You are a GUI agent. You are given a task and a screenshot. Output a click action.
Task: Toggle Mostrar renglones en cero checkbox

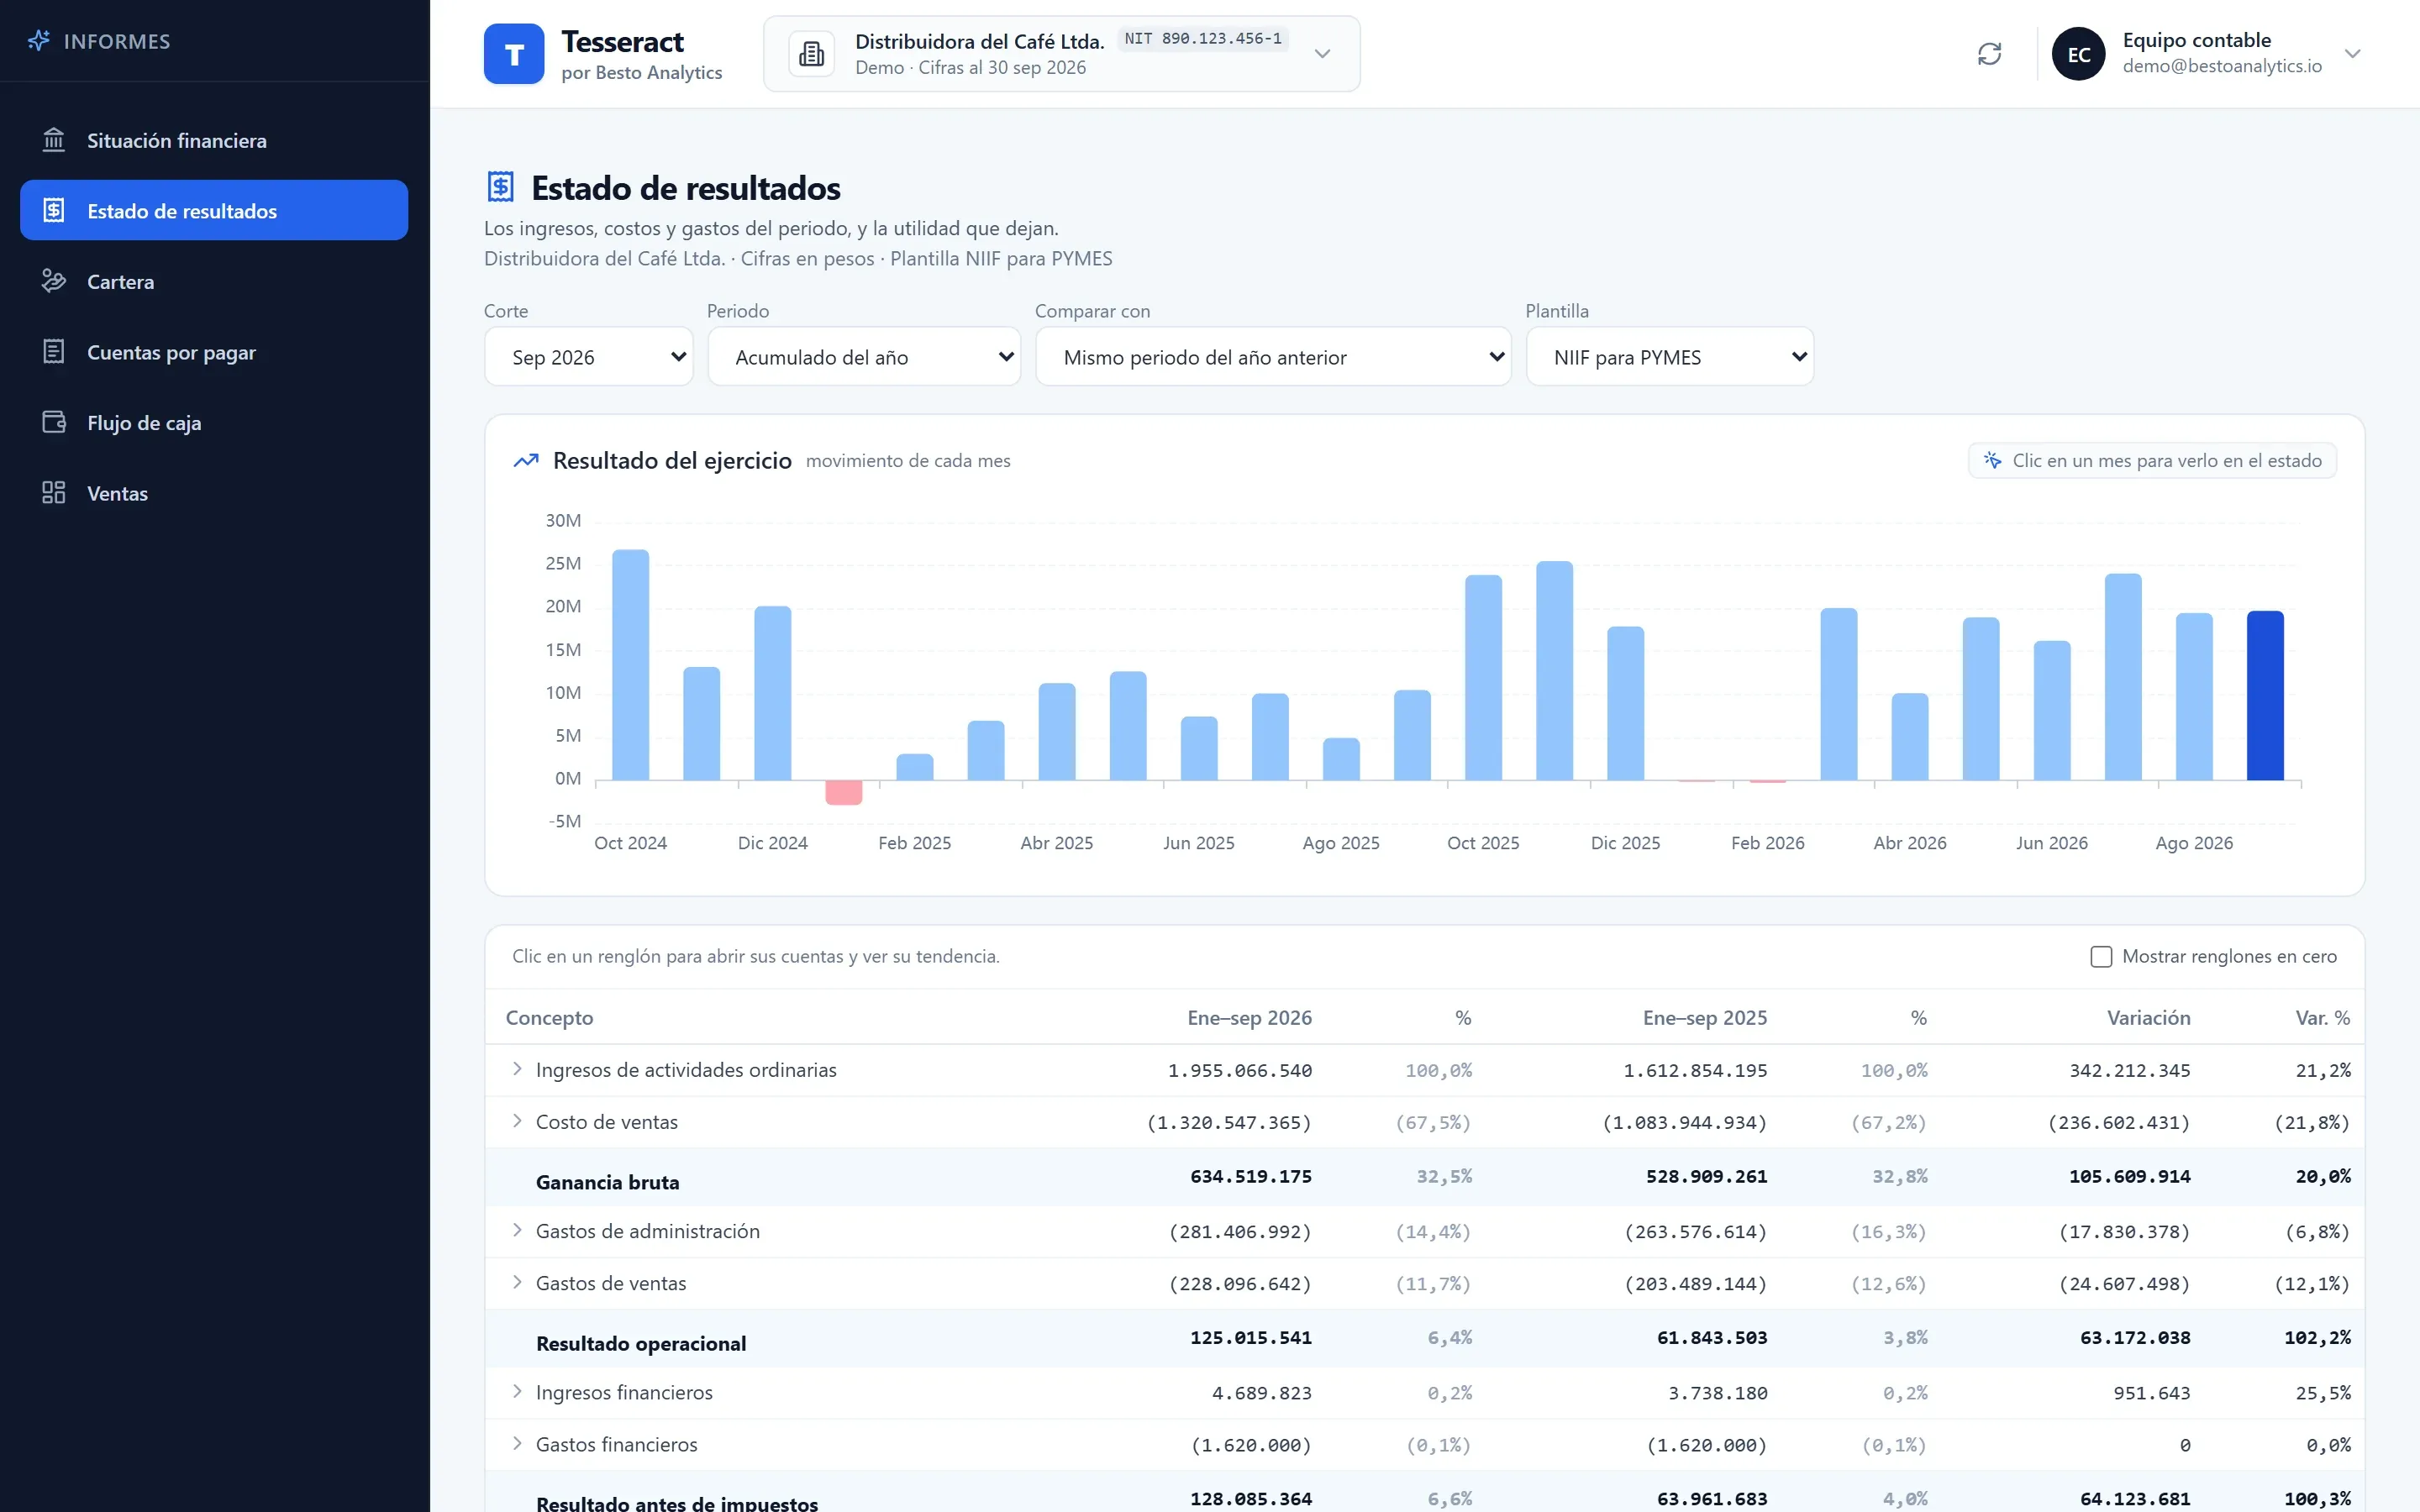click(x=2101, y=957)
